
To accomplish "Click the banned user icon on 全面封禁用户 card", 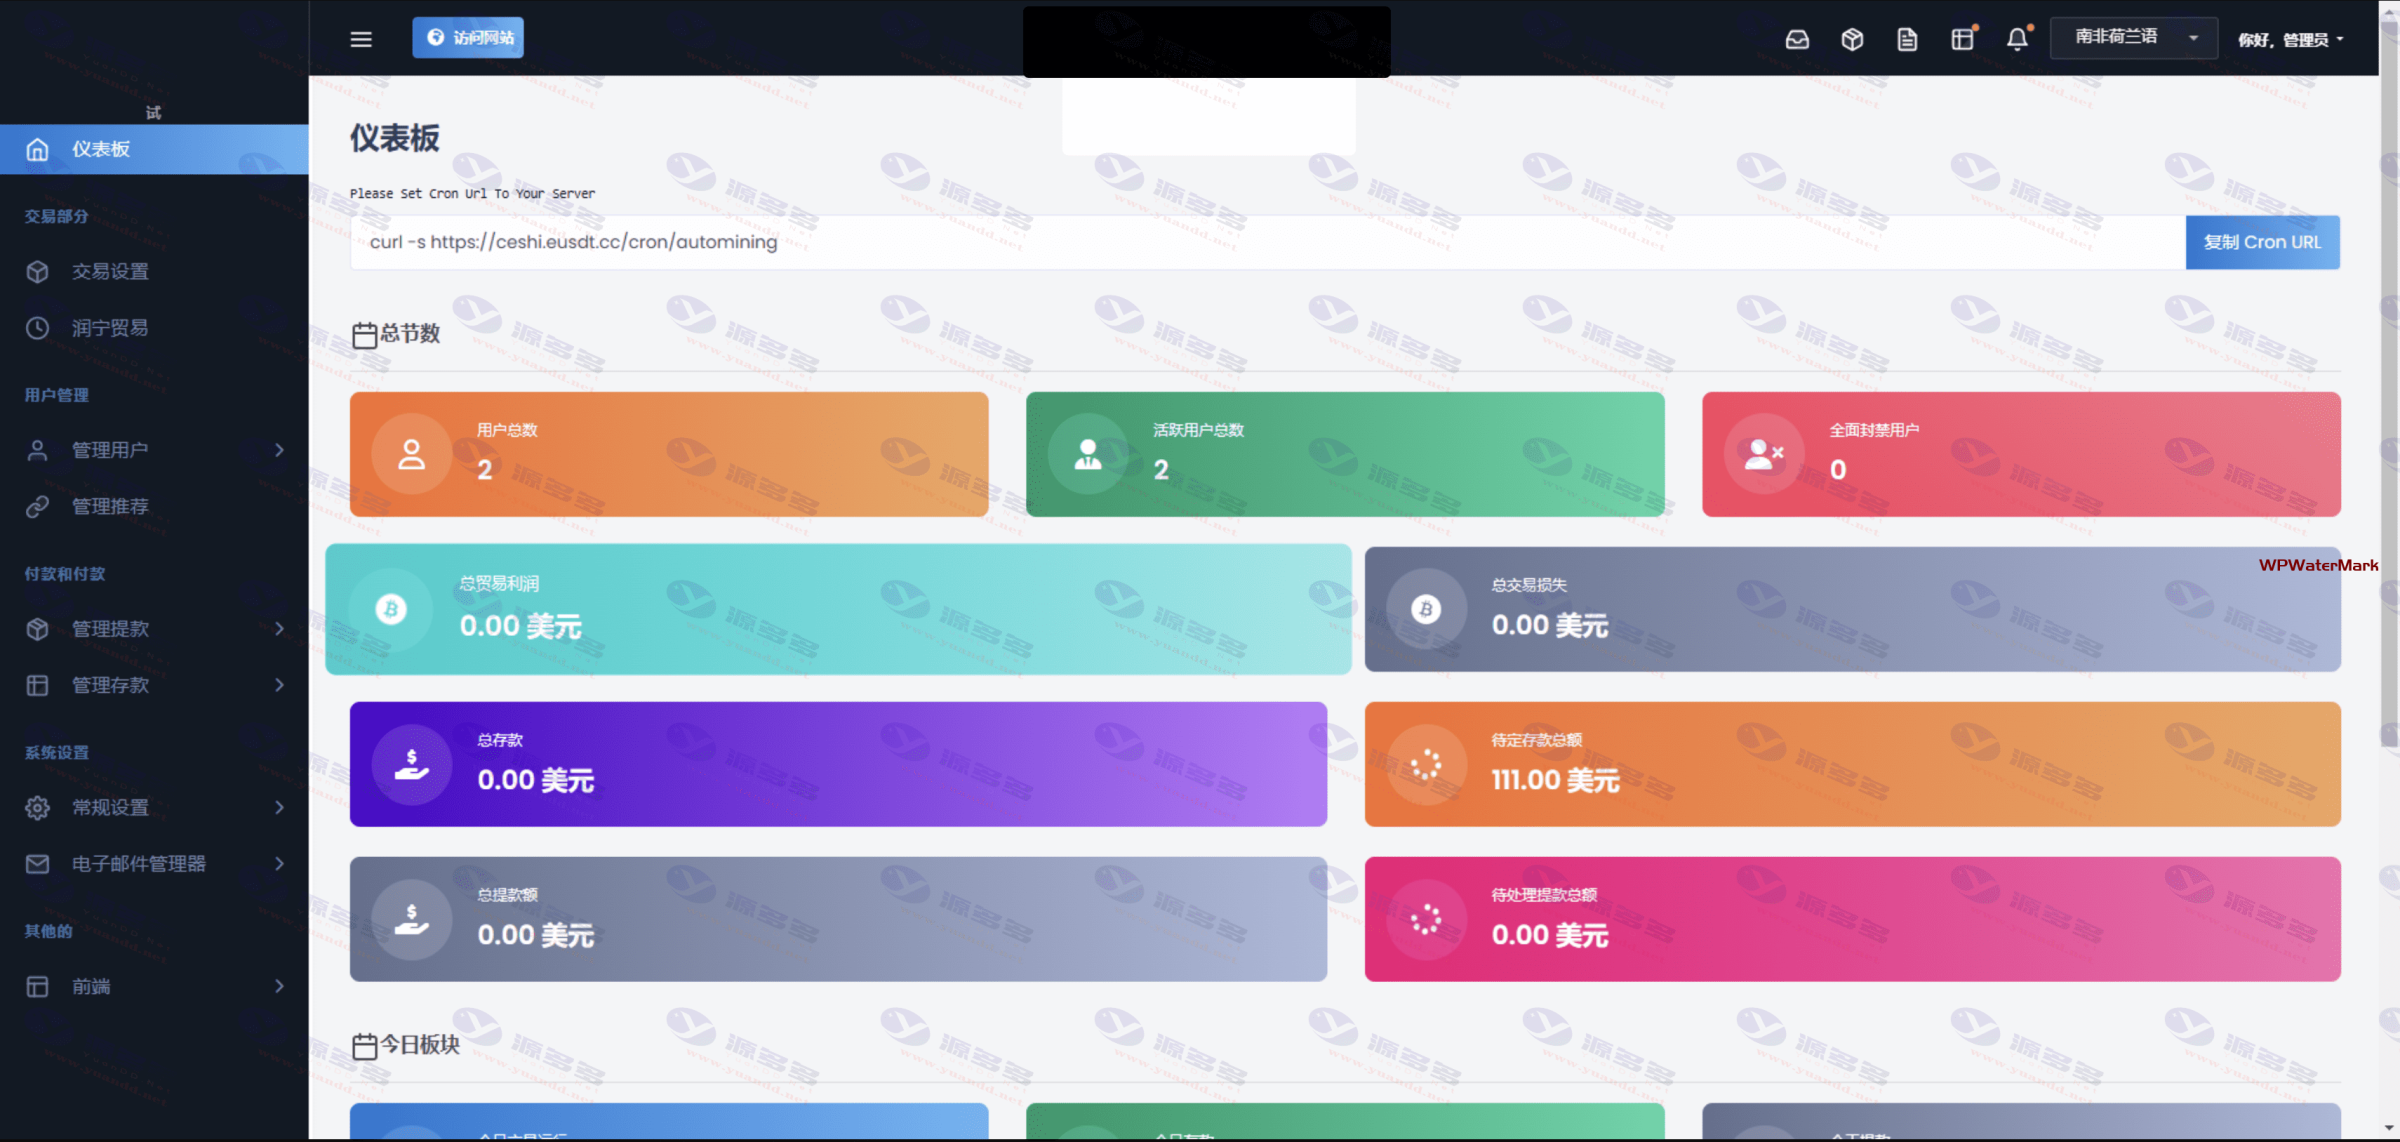I will (x=1763, y=454).
